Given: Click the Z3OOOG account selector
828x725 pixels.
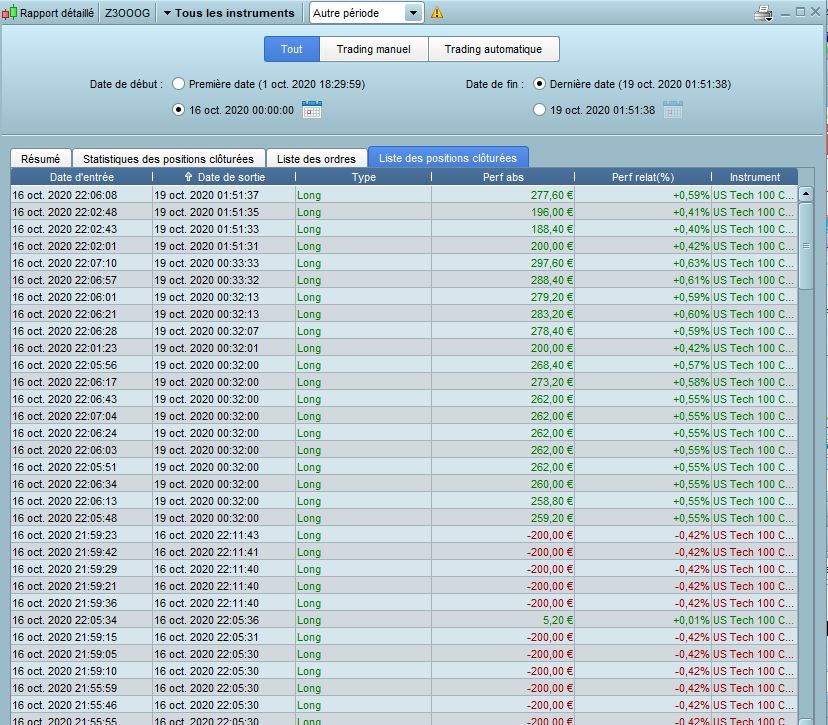Looking at the screenshot, I should pos(129,13).
